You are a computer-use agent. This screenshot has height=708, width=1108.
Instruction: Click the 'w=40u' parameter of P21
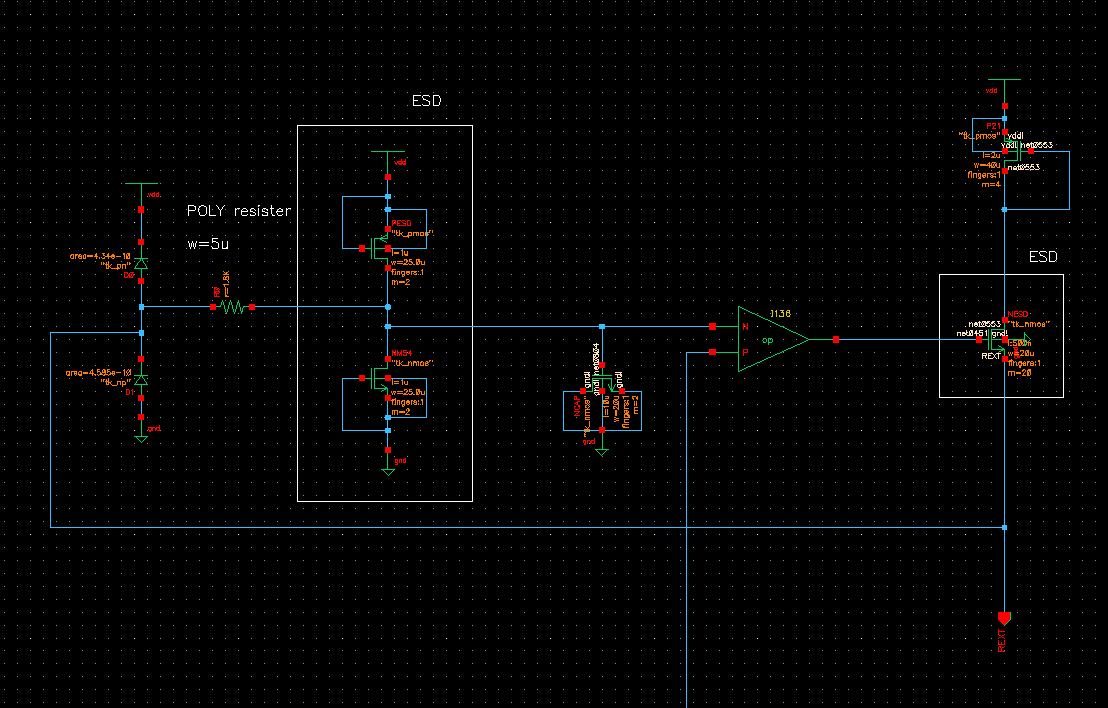coord(987,165)
